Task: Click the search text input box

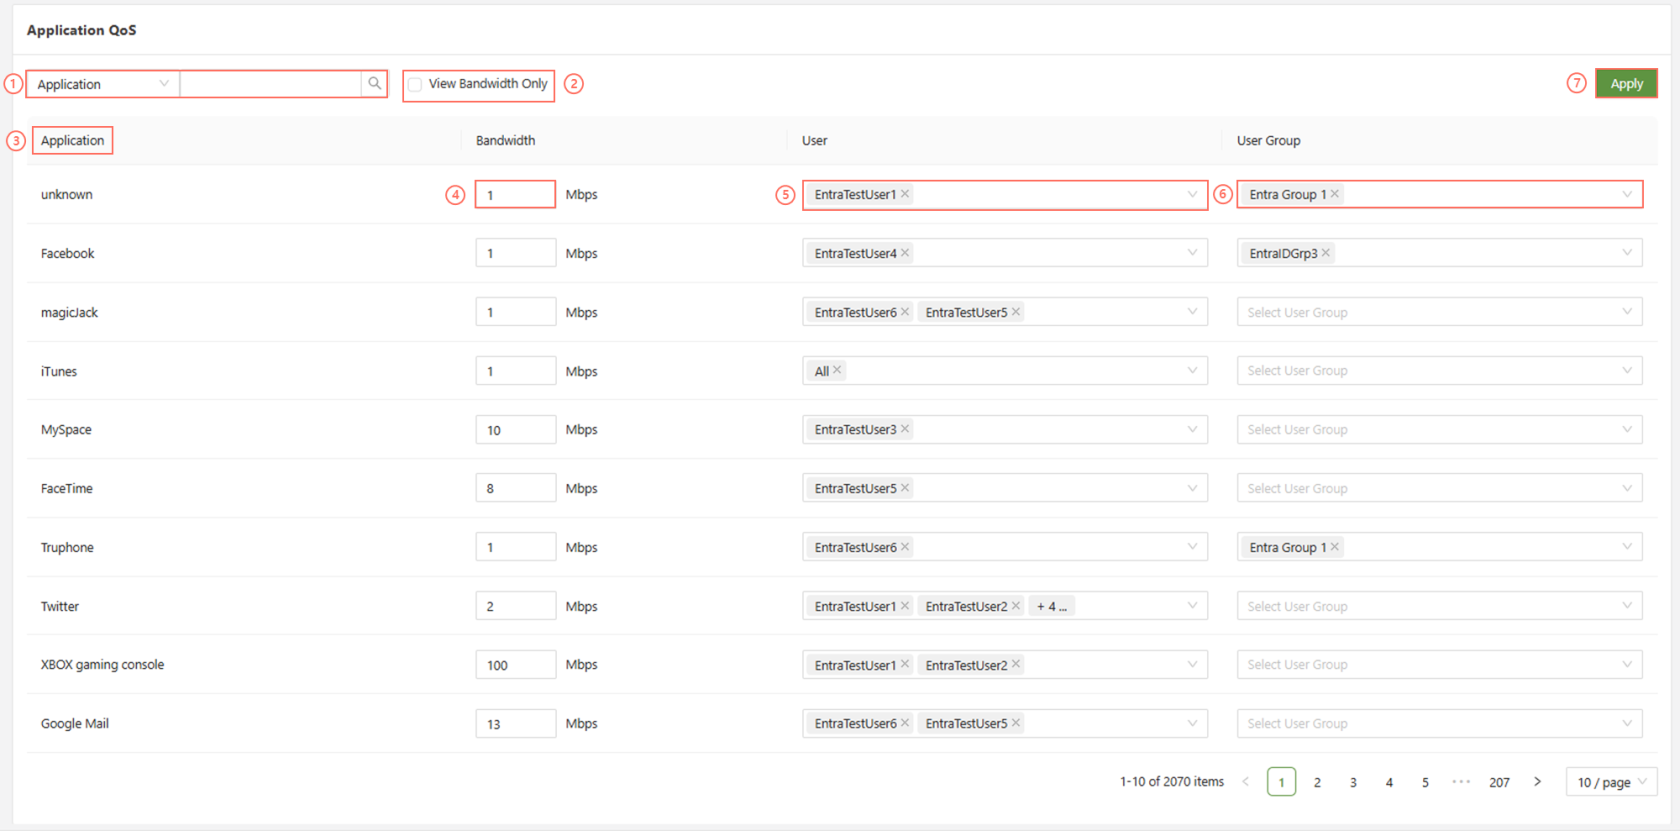Action: click(270, 84)
